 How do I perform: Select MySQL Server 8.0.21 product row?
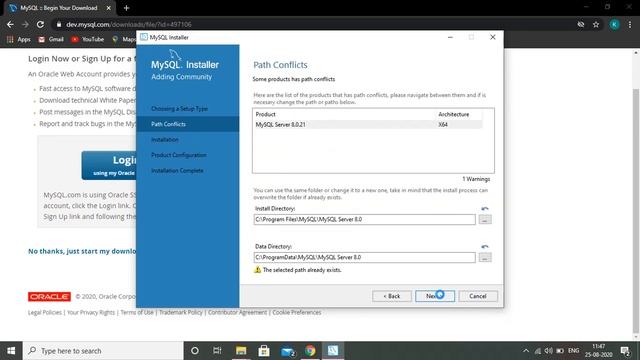pyautogui.click(x=369, y=124)
